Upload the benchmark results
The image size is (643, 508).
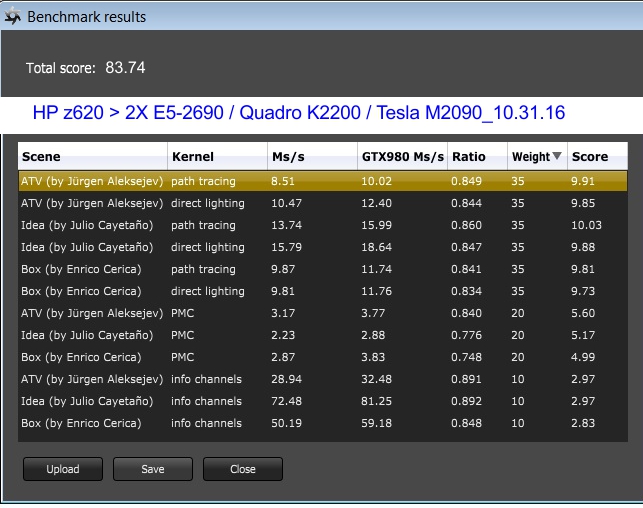pyautogui.click(x=63, y=469)
